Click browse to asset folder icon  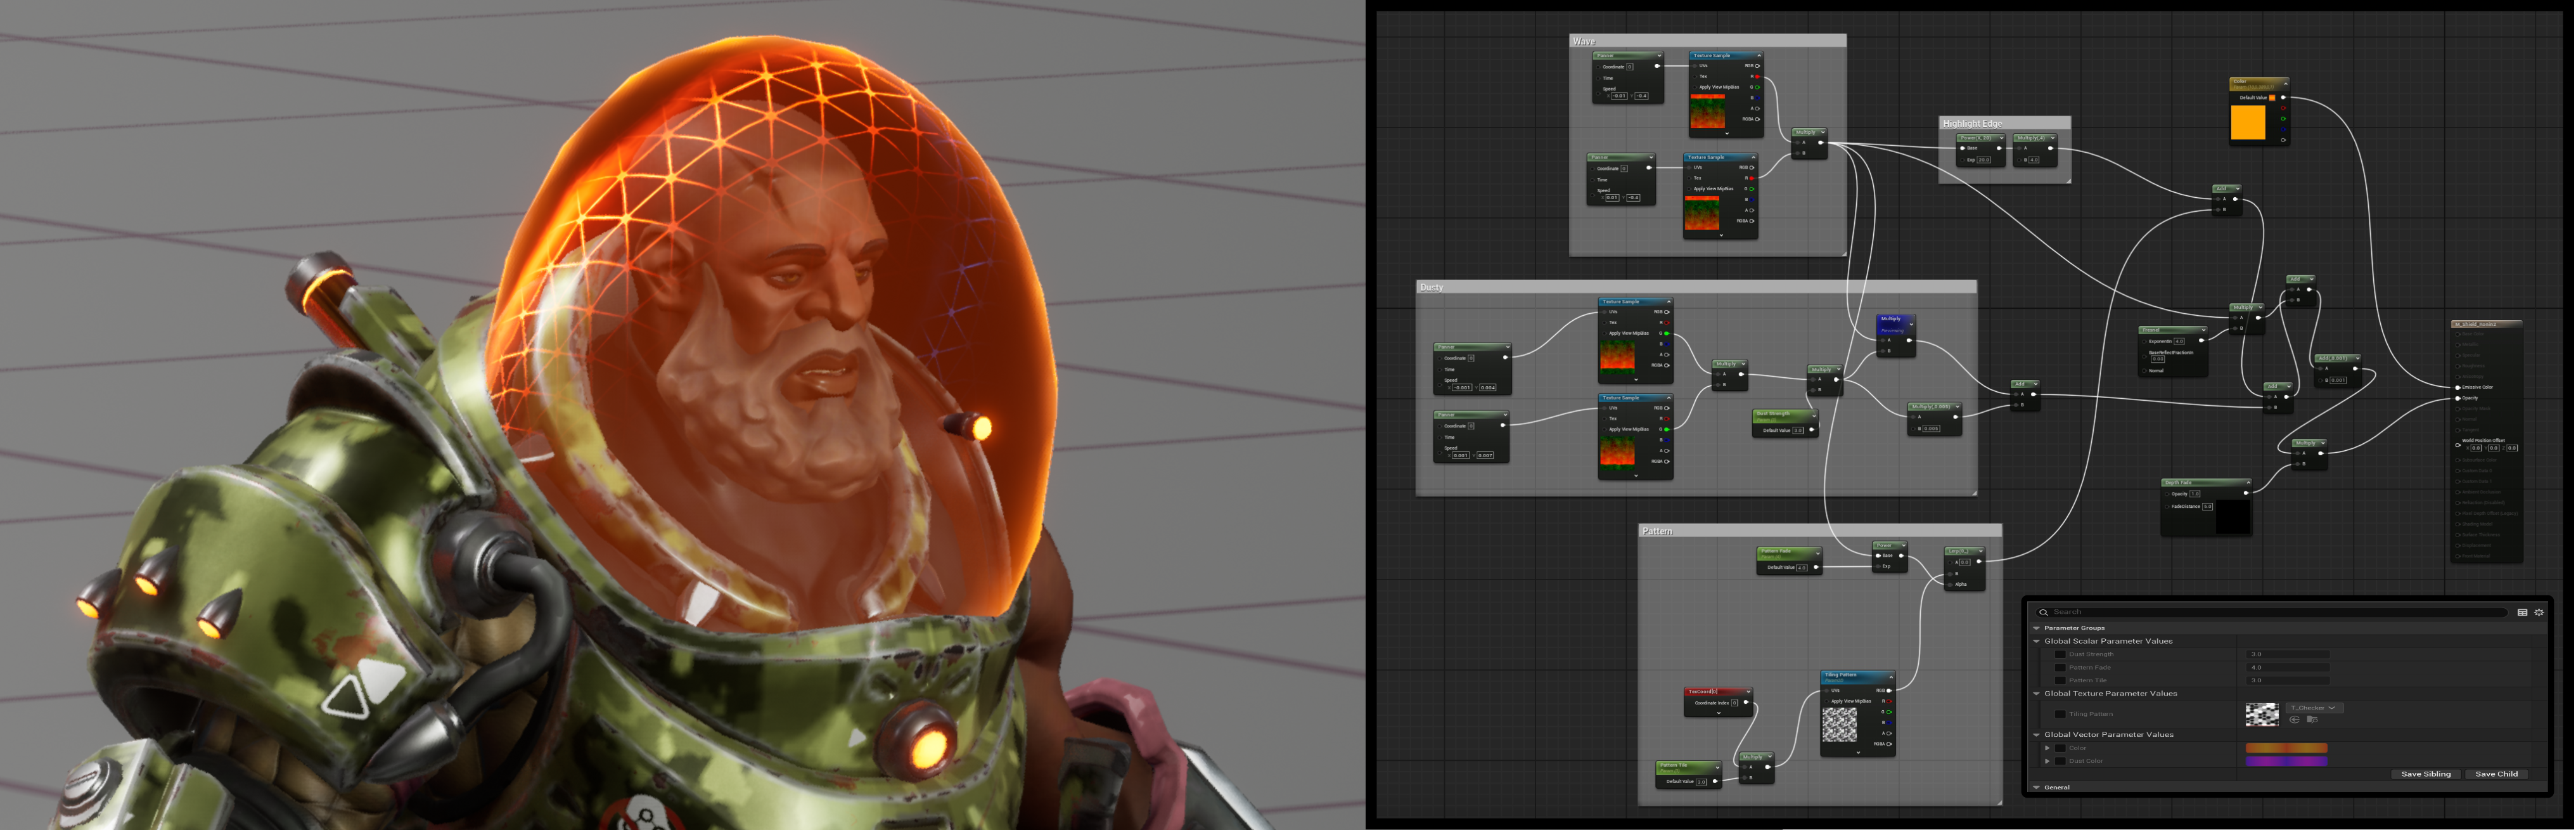[2311, 719]
